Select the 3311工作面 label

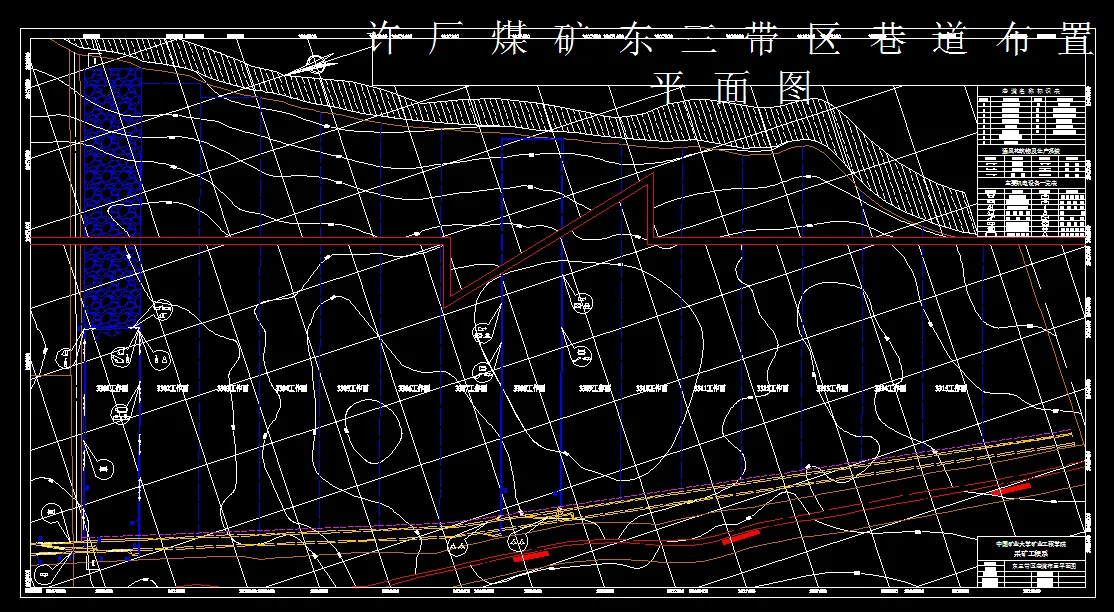tap(711, 389)
